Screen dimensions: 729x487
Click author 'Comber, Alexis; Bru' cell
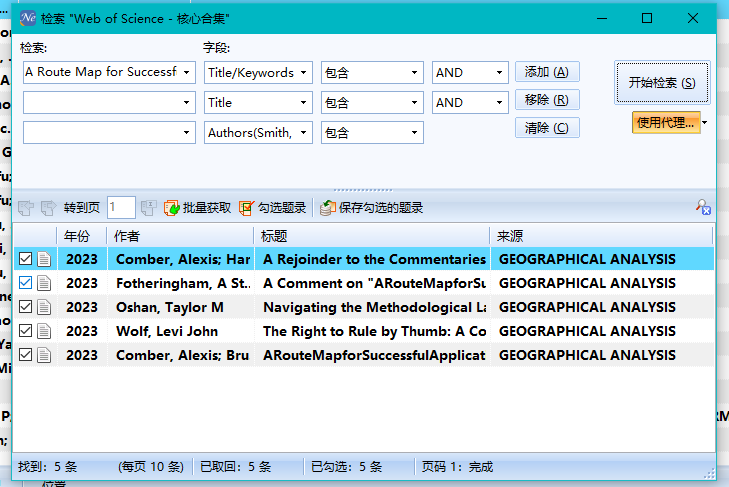point(183,356)
